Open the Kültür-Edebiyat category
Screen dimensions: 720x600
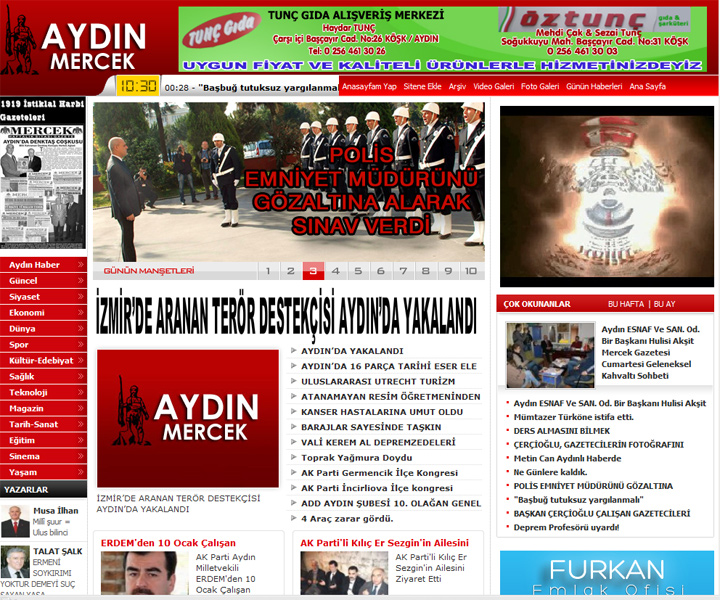[x=43, y=360]
